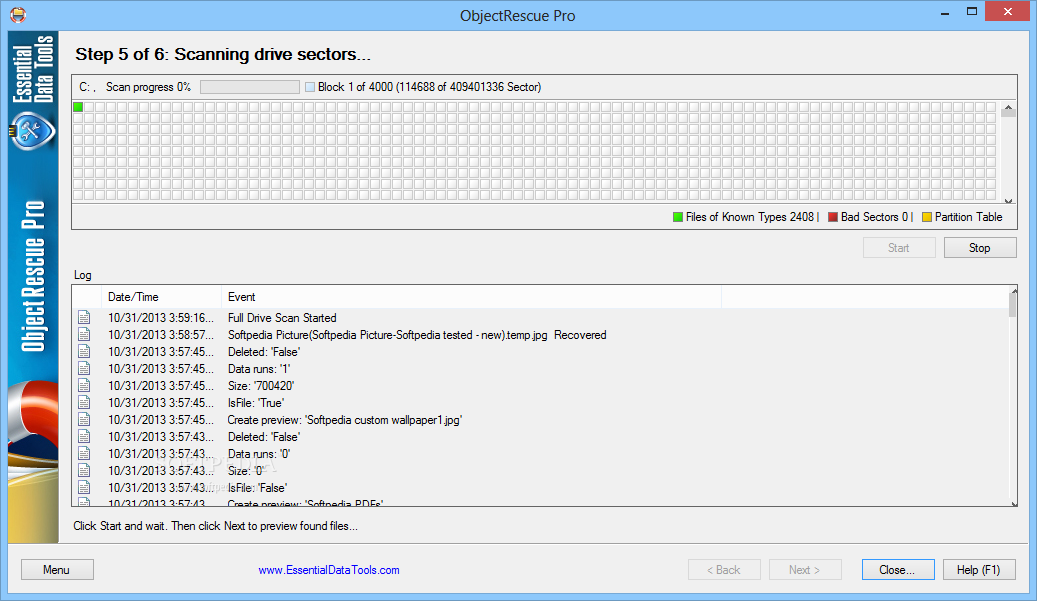The image size is (1037, 601).
Task: Click the 'Block 1 of 4000' status text
Action: 429,87
